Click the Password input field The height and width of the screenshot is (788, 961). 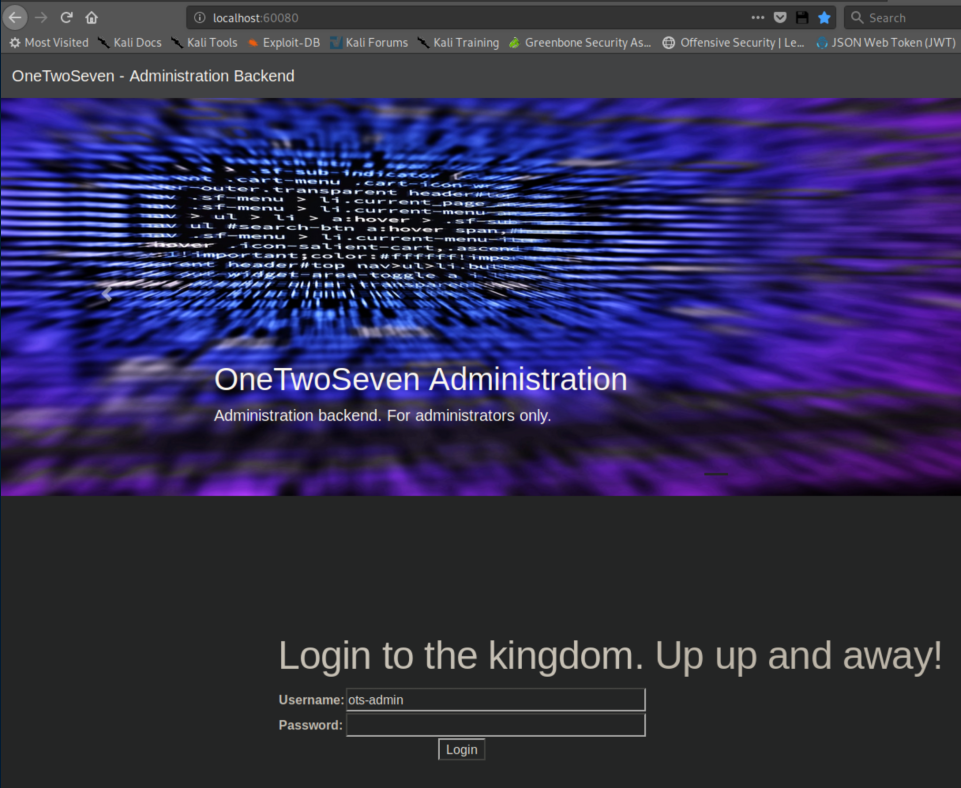[x=495, y=725]
